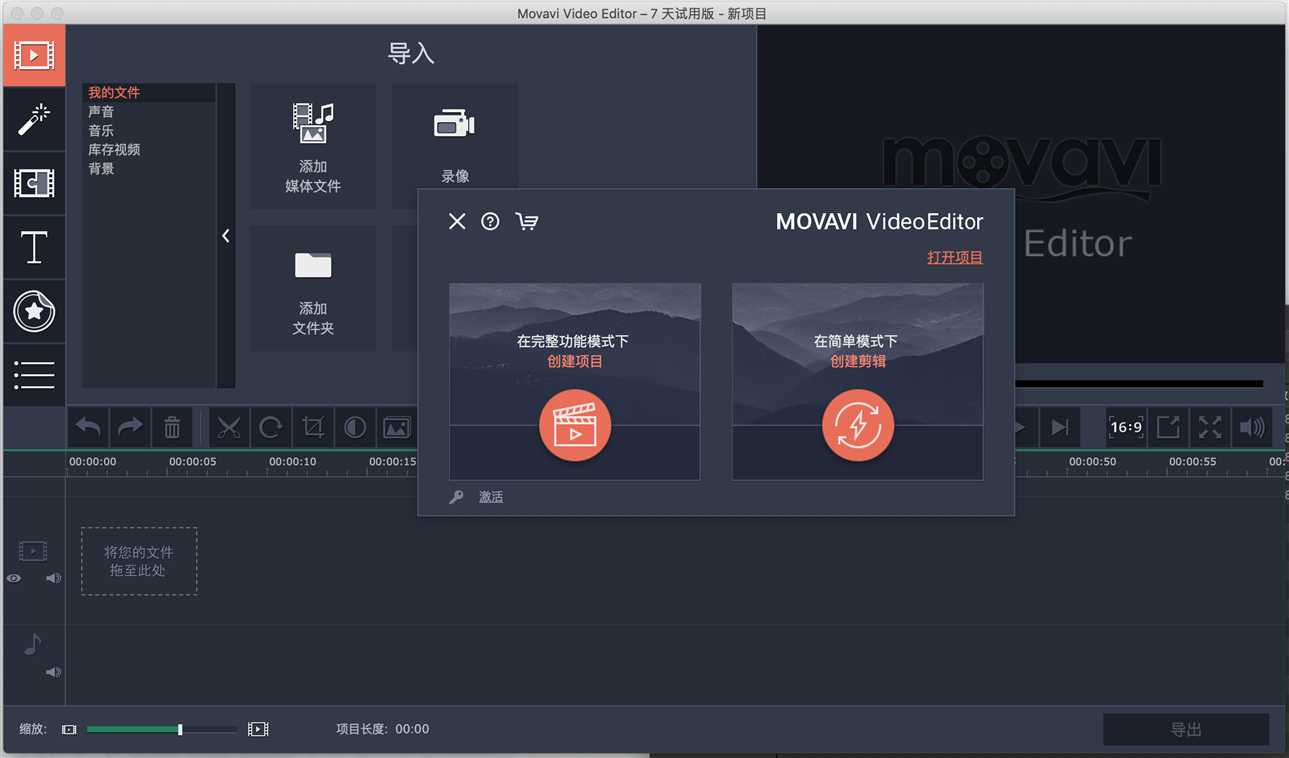The image size is (1289, 758).
Task: Click the 00:00:05 timeline ruler mark
Action: (193, 462)
